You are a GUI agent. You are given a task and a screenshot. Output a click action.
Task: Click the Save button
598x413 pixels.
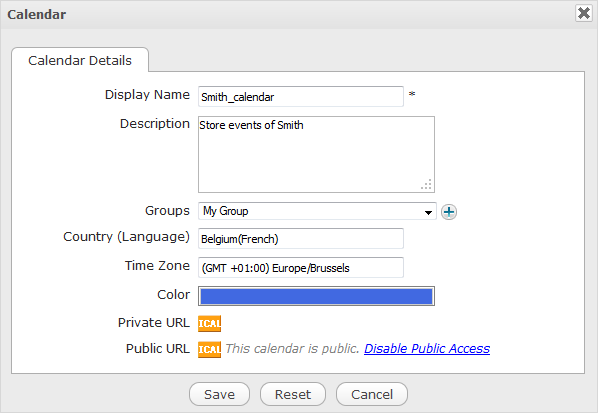[219, 394]
